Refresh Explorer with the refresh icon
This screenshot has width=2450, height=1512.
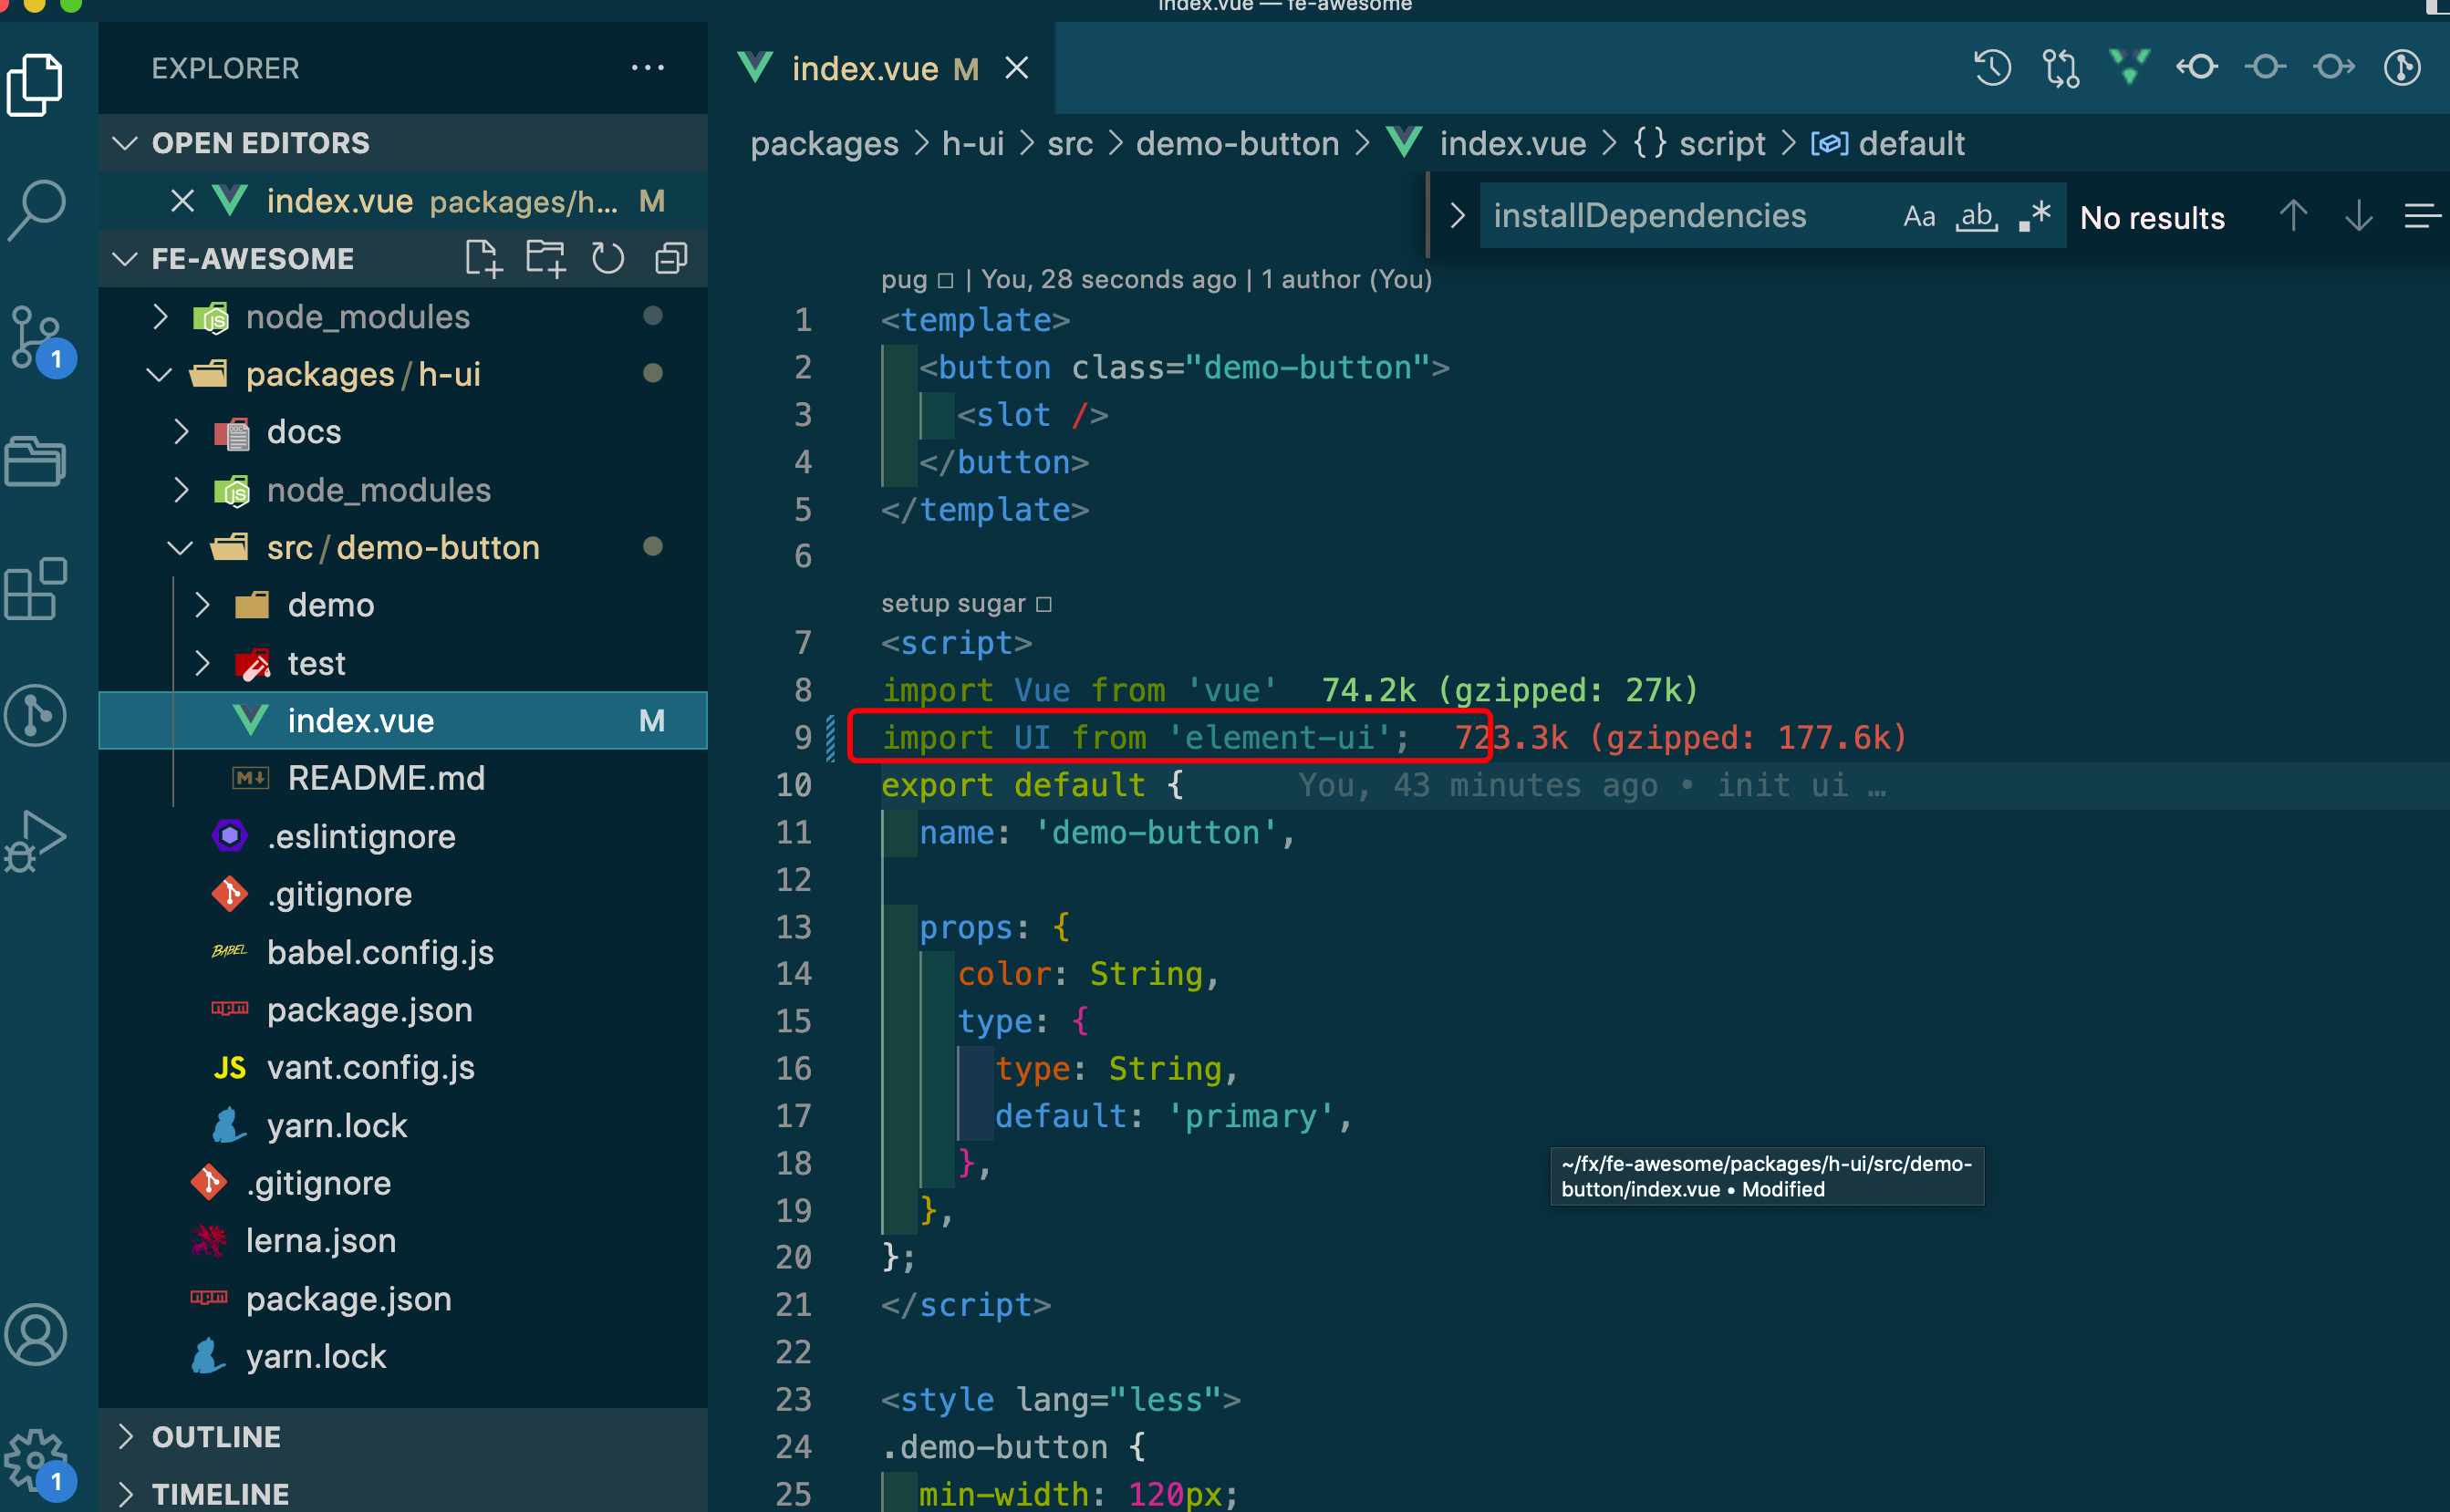(608, 257)
